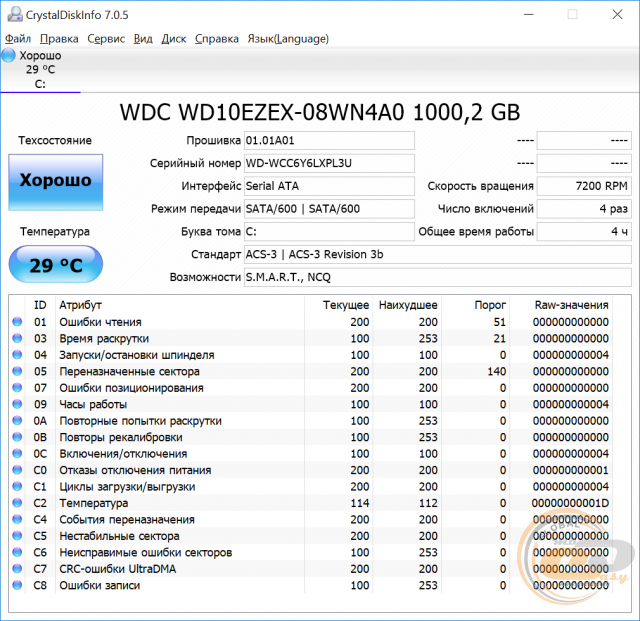The image size is (640, 621).
Task: Open the Файл menu
Action: tap(18, 39)
